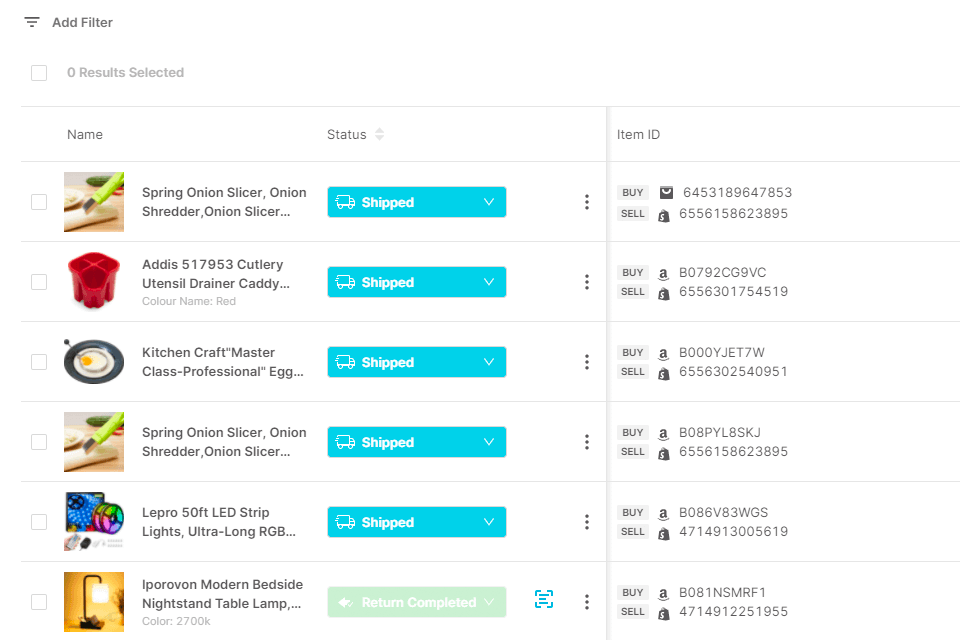Screen dimensions: 960x640
Task: Open the bedside lamp product thumbnail
Action: [93, 601]
